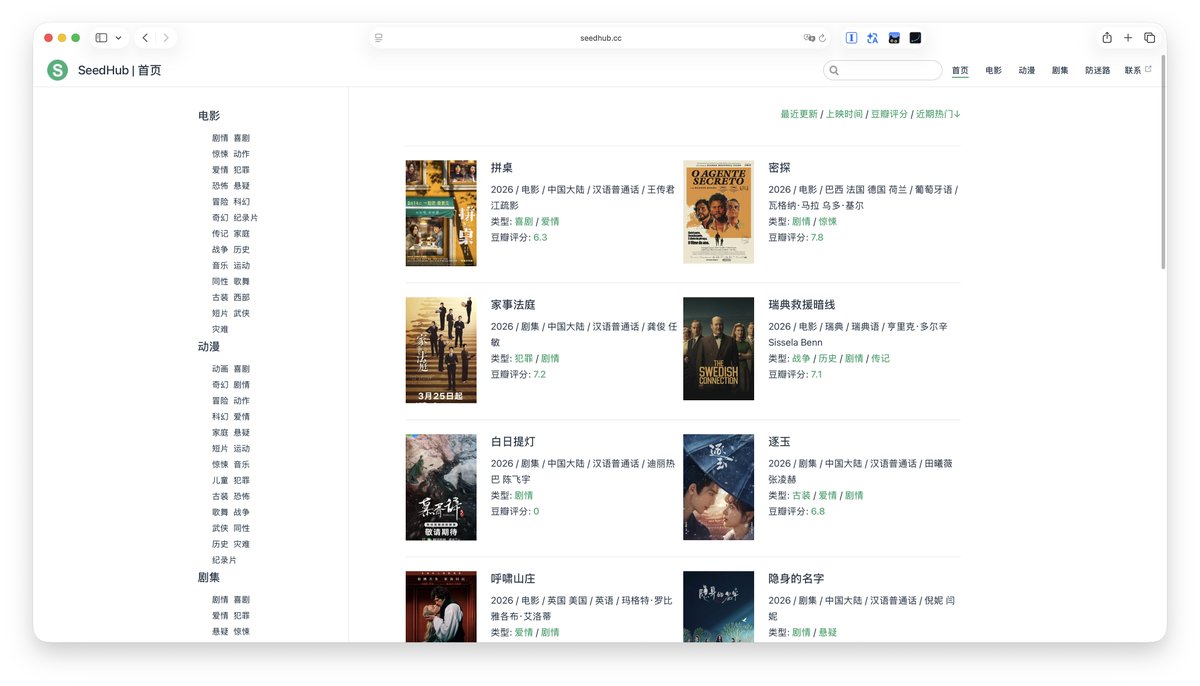Open the 家事法庭 poster thumbnail
The image size is (1200, 686).
tap(441, 350)
